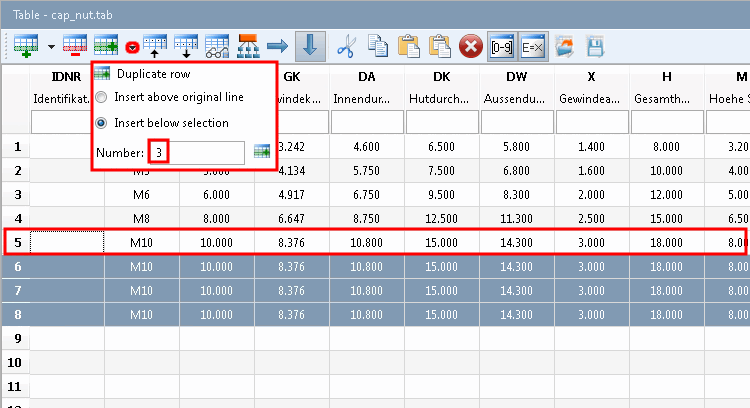
Task: Click the empty IDNR cell in row 5
Action: click(67, 243)
